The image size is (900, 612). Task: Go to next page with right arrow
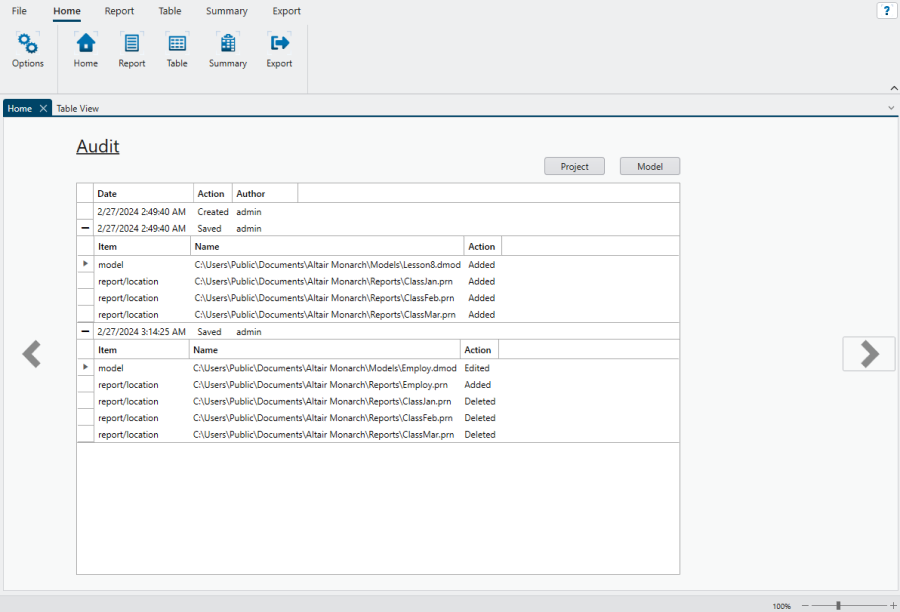point(869,354)
